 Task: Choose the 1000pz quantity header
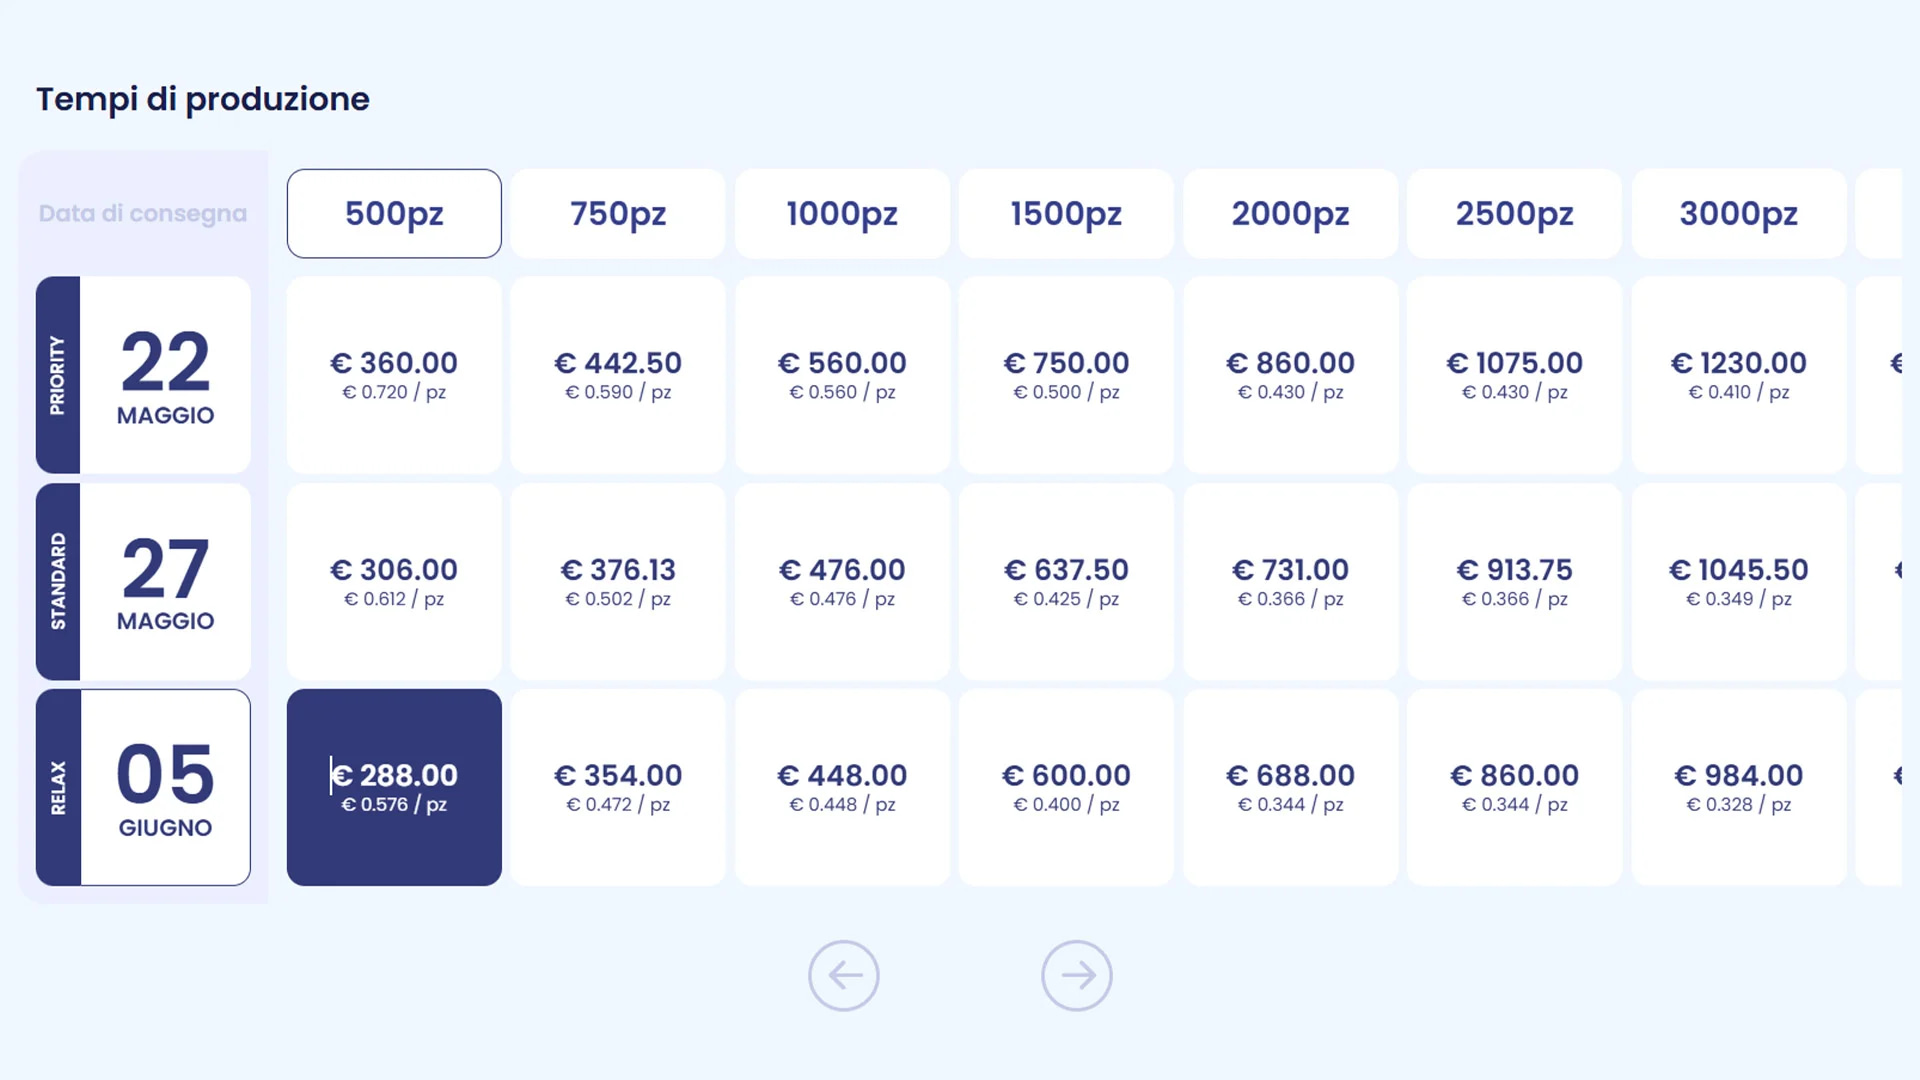click(842, 213)
